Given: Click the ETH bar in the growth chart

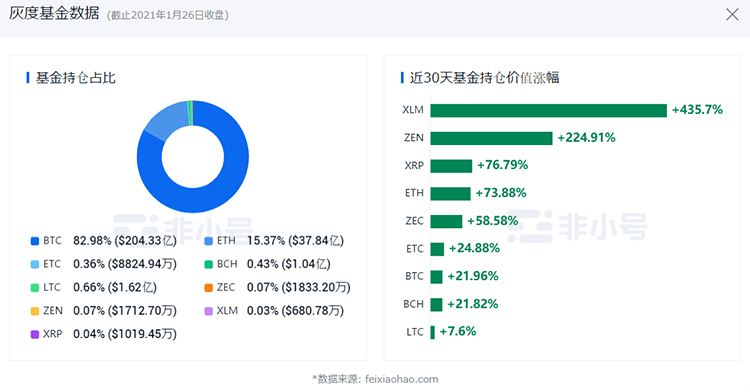Looking at the screenshot, I should pos(451,194).
